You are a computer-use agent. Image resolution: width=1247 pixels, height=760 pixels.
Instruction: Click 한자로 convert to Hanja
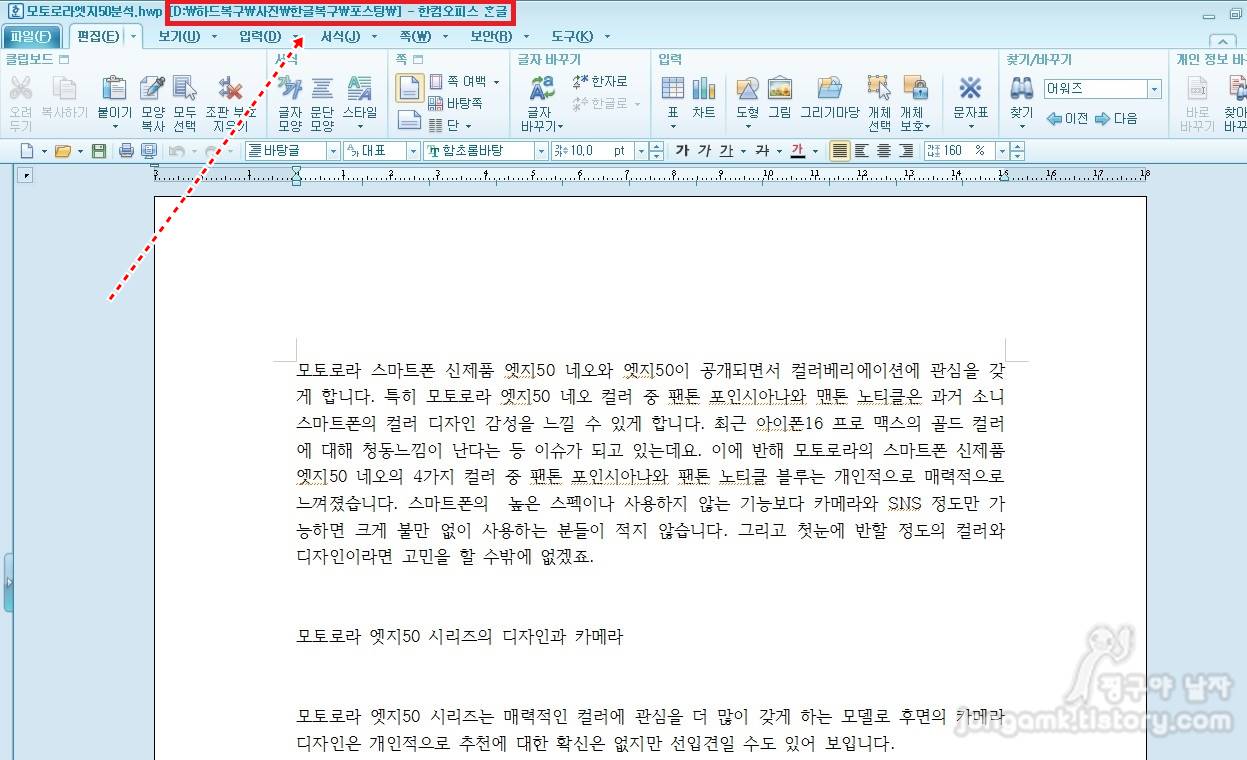pos(600,82)
